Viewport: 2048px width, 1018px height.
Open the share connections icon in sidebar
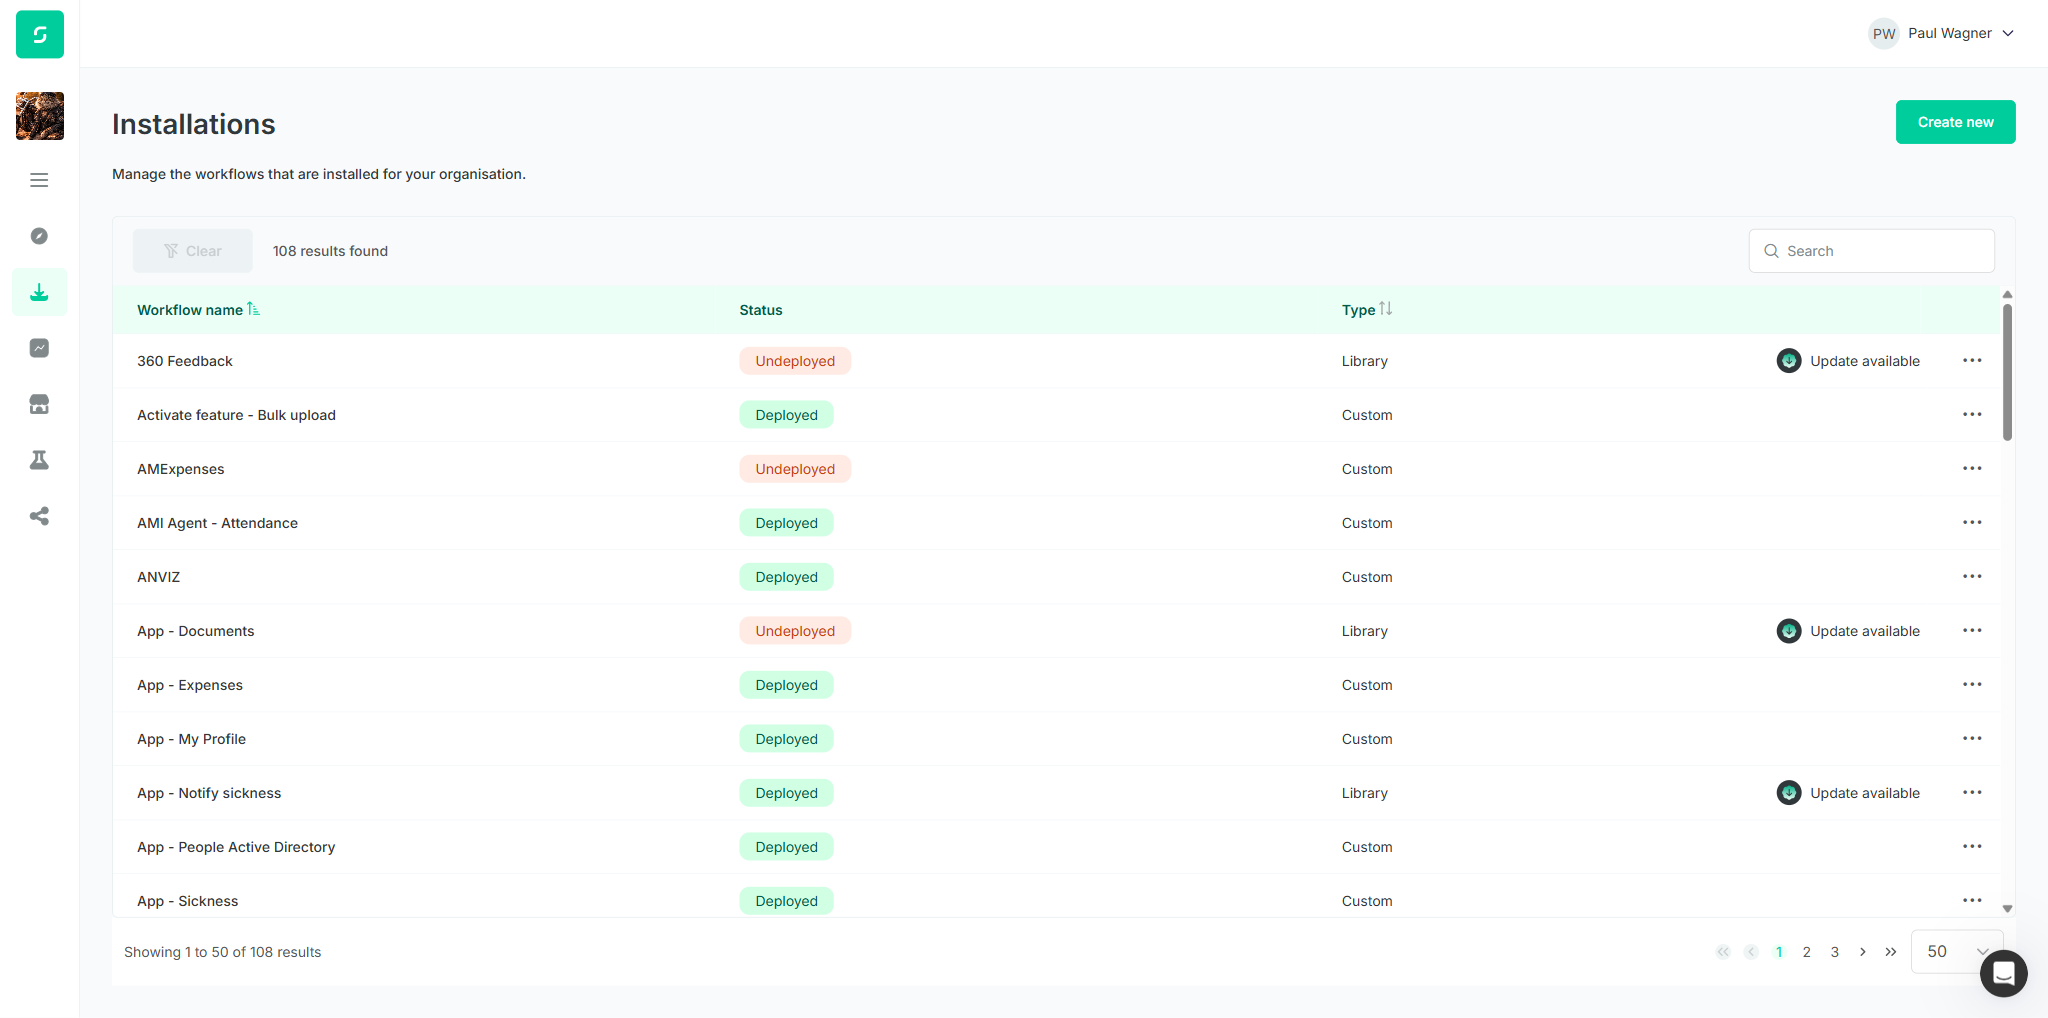click(x=39, y=516)
